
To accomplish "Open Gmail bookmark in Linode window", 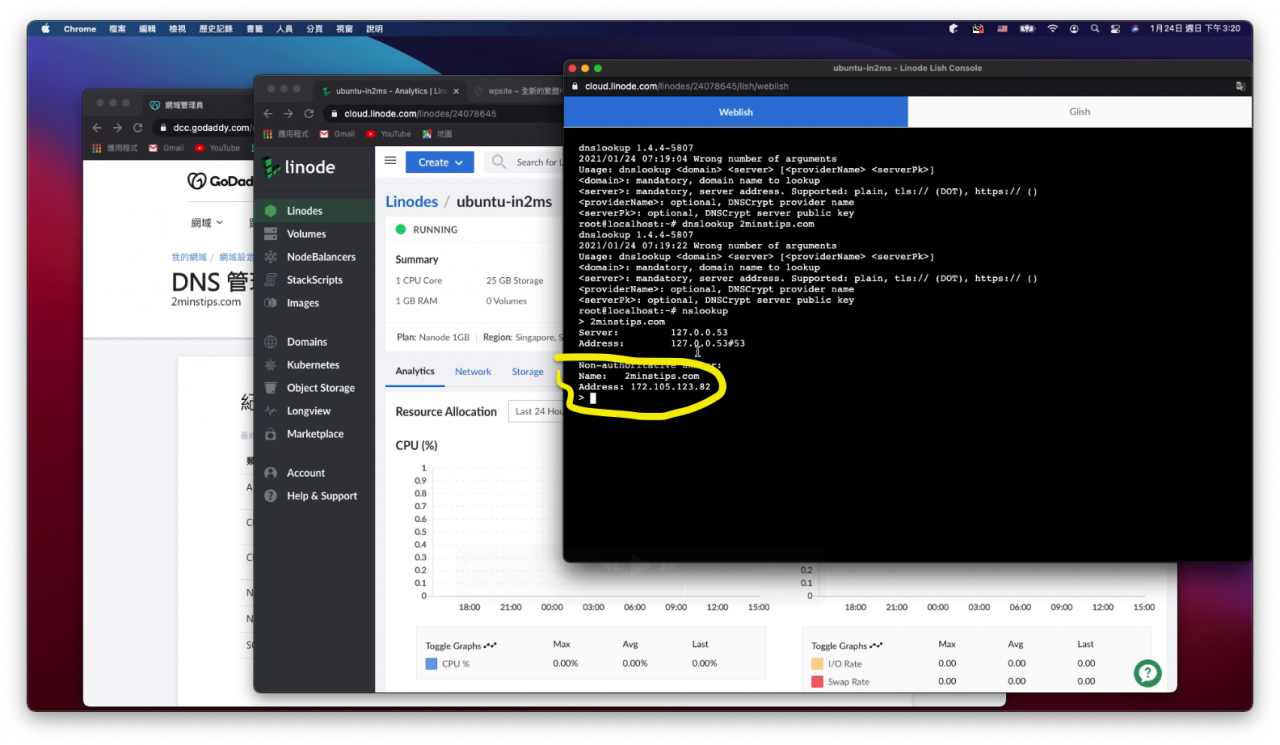I will pos(337,134).
